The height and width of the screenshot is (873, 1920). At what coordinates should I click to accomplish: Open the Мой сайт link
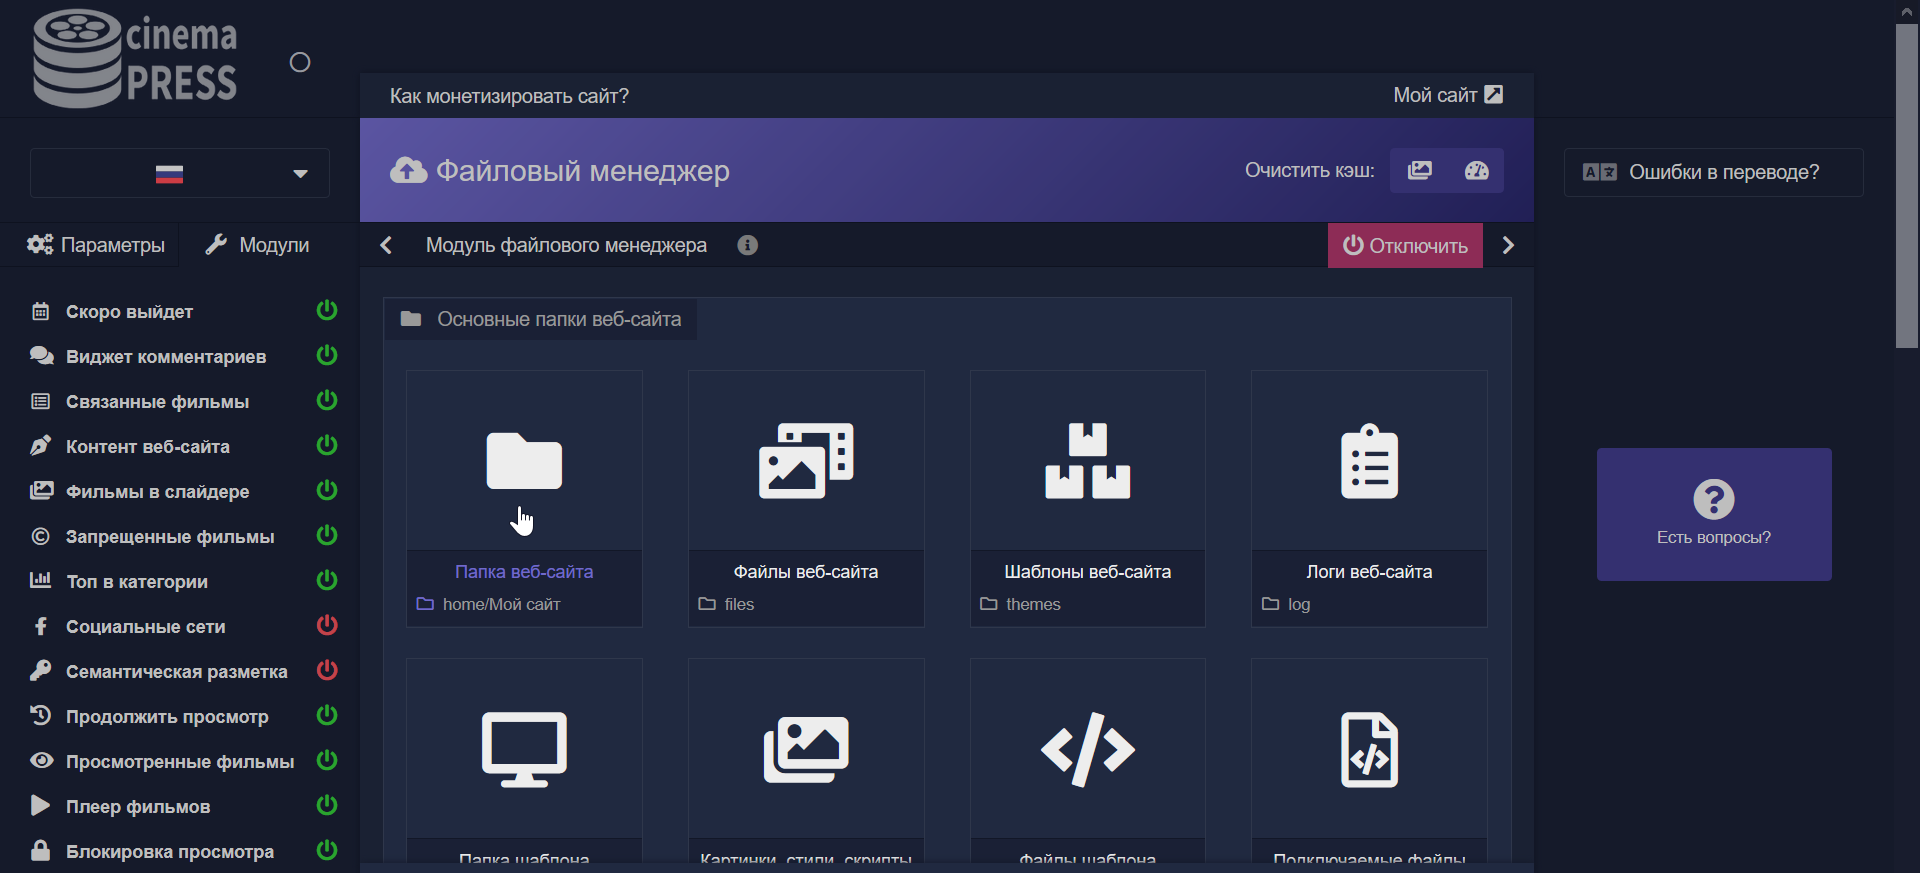(x=1447, y=95)
